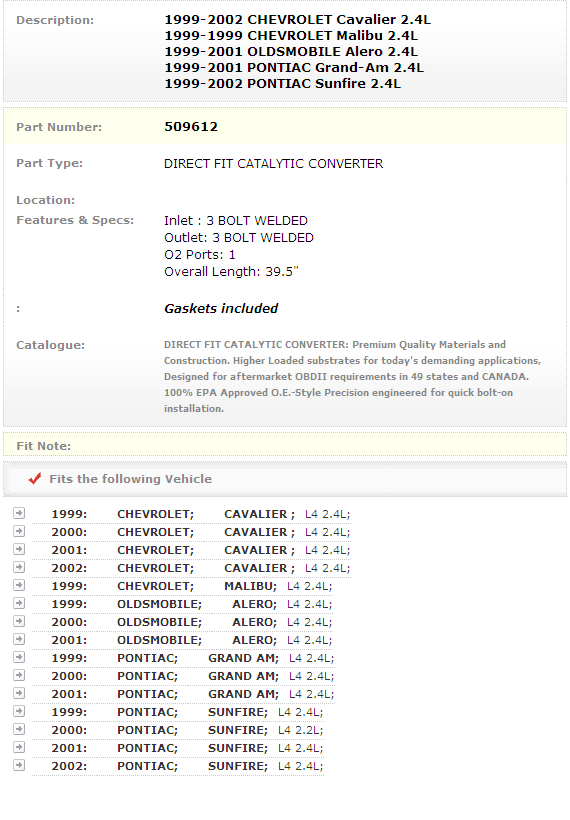Select the 2001 Pontiac Sunfire entry
This screenshot has width=570, height=820.
[x=187, y=748]
